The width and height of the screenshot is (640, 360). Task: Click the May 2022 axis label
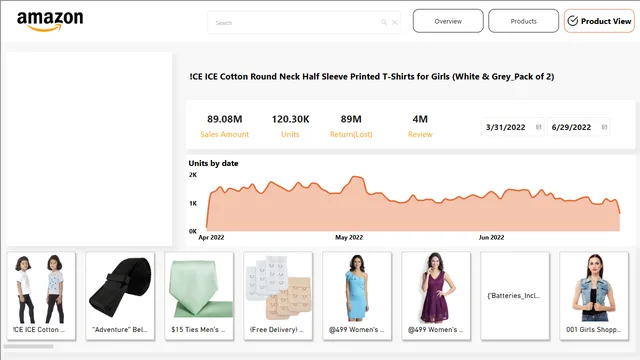(x=349, y=237)
